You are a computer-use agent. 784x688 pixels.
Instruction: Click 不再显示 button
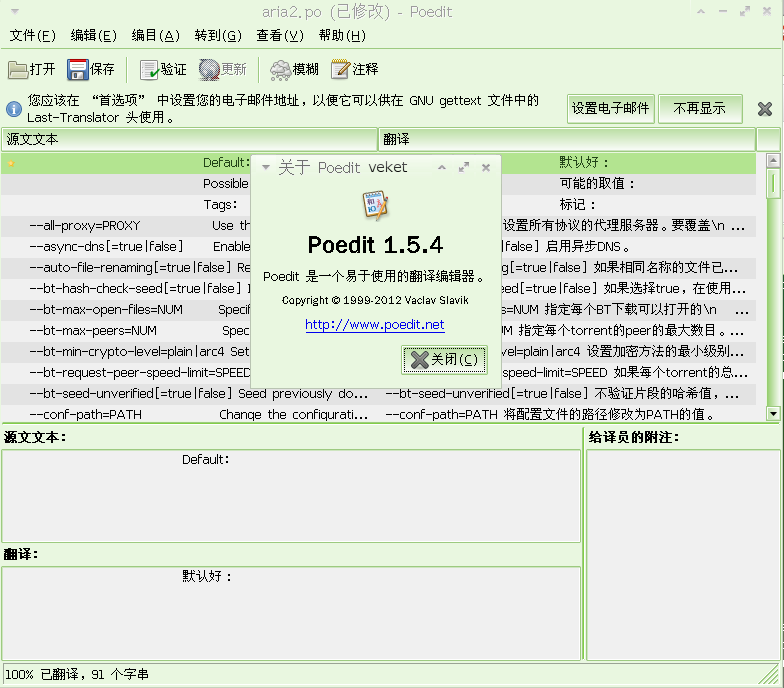click(x=700, y=108)
